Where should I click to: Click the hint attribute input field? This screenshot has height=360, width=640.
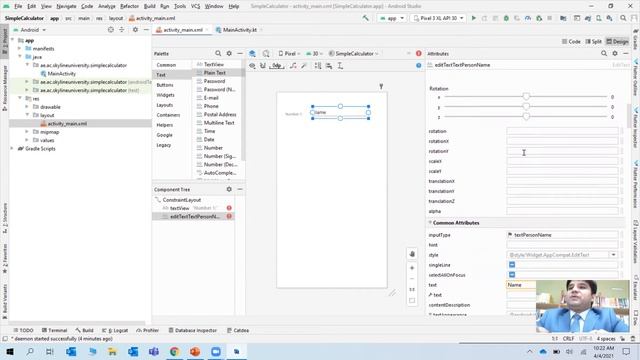point(562,245)
